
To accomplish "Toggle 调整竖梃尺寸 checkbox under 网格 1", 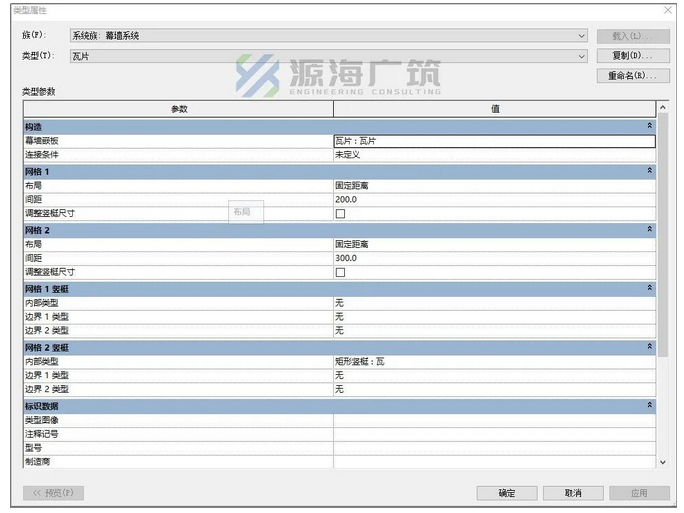I will point(340,214).
